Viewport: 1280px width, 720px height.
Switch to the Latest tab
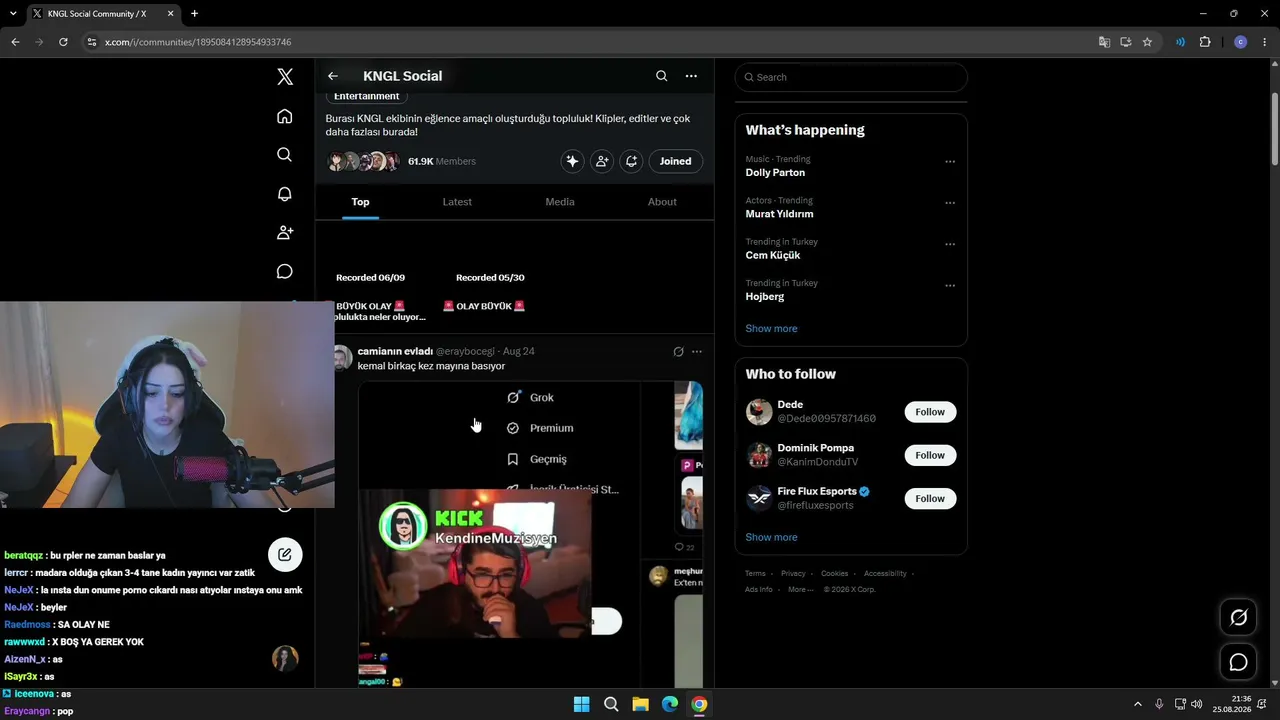click(457, 202)
